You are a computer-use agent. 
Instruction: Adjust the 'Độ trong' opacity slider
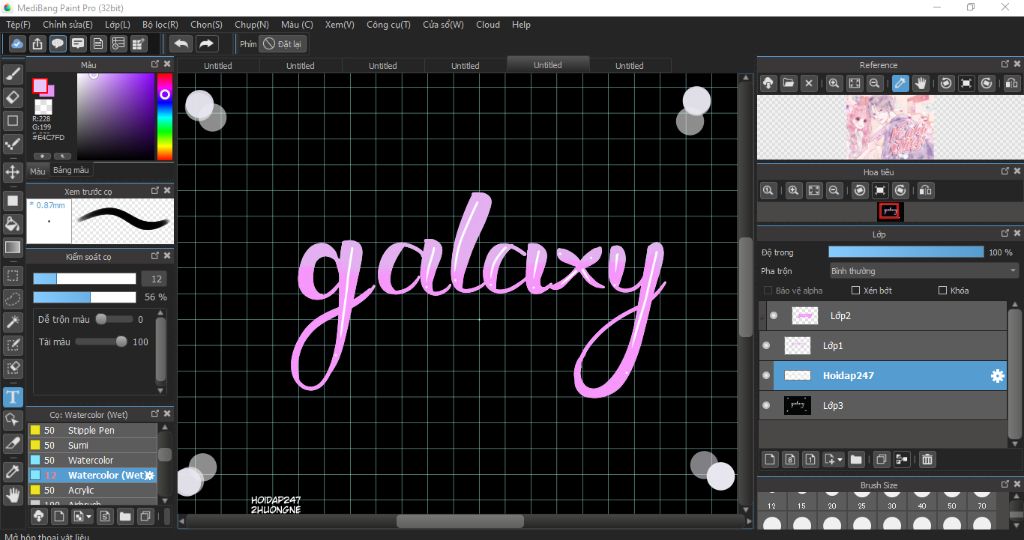click(906, 252)
